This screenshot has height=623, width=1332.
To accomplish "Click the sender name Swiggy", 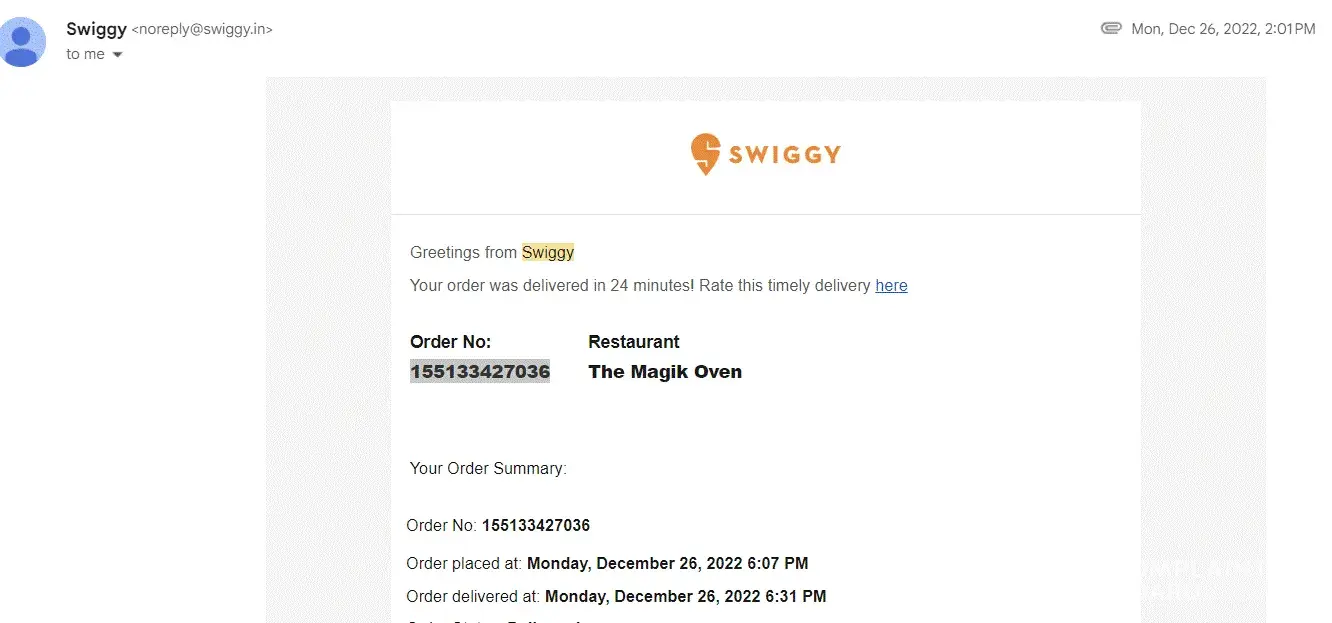I will (x=96, y=29).
